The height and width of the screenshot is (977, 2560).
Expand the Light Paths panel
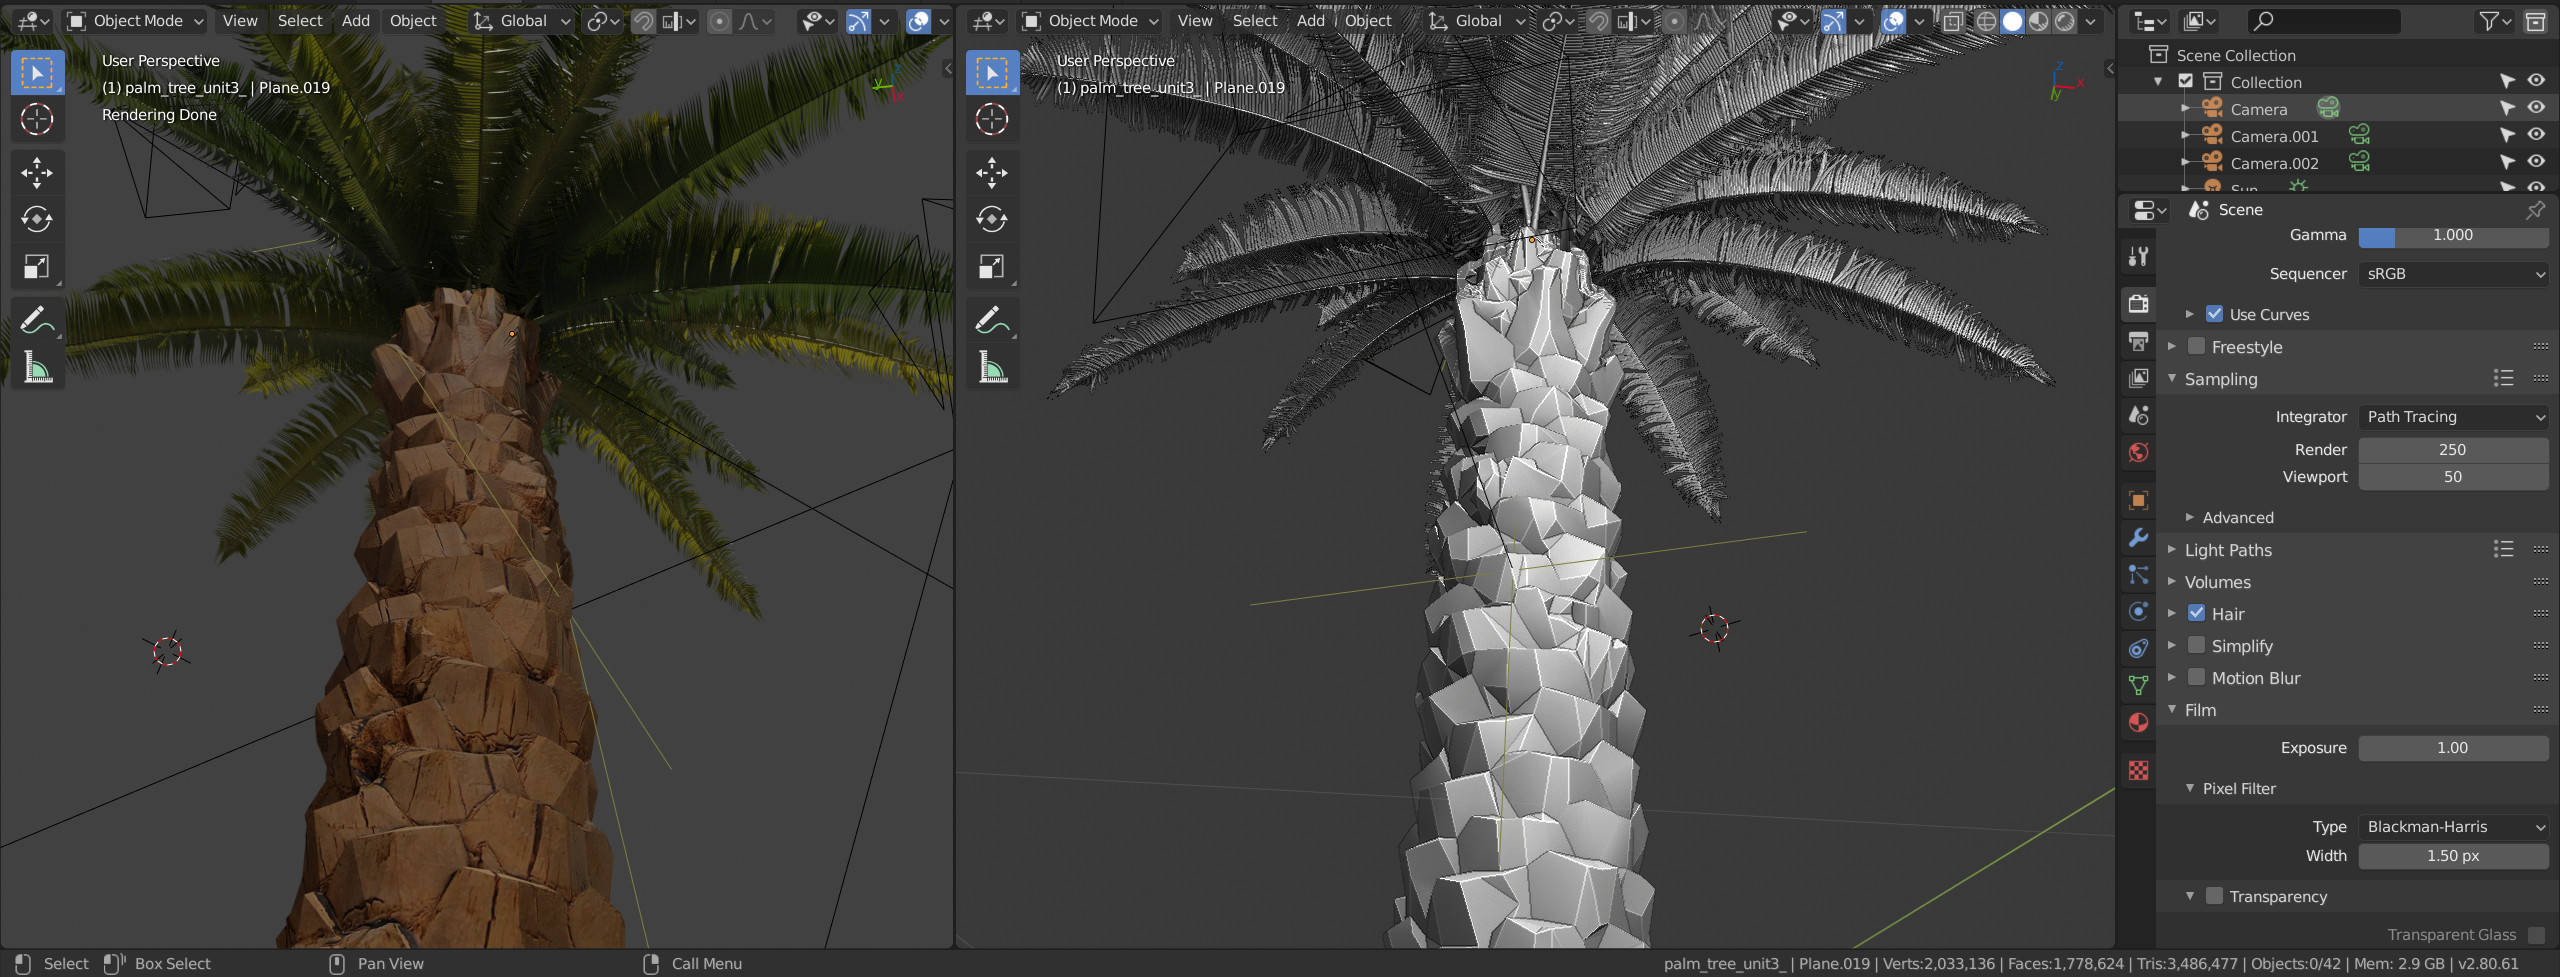point(2228,550)
